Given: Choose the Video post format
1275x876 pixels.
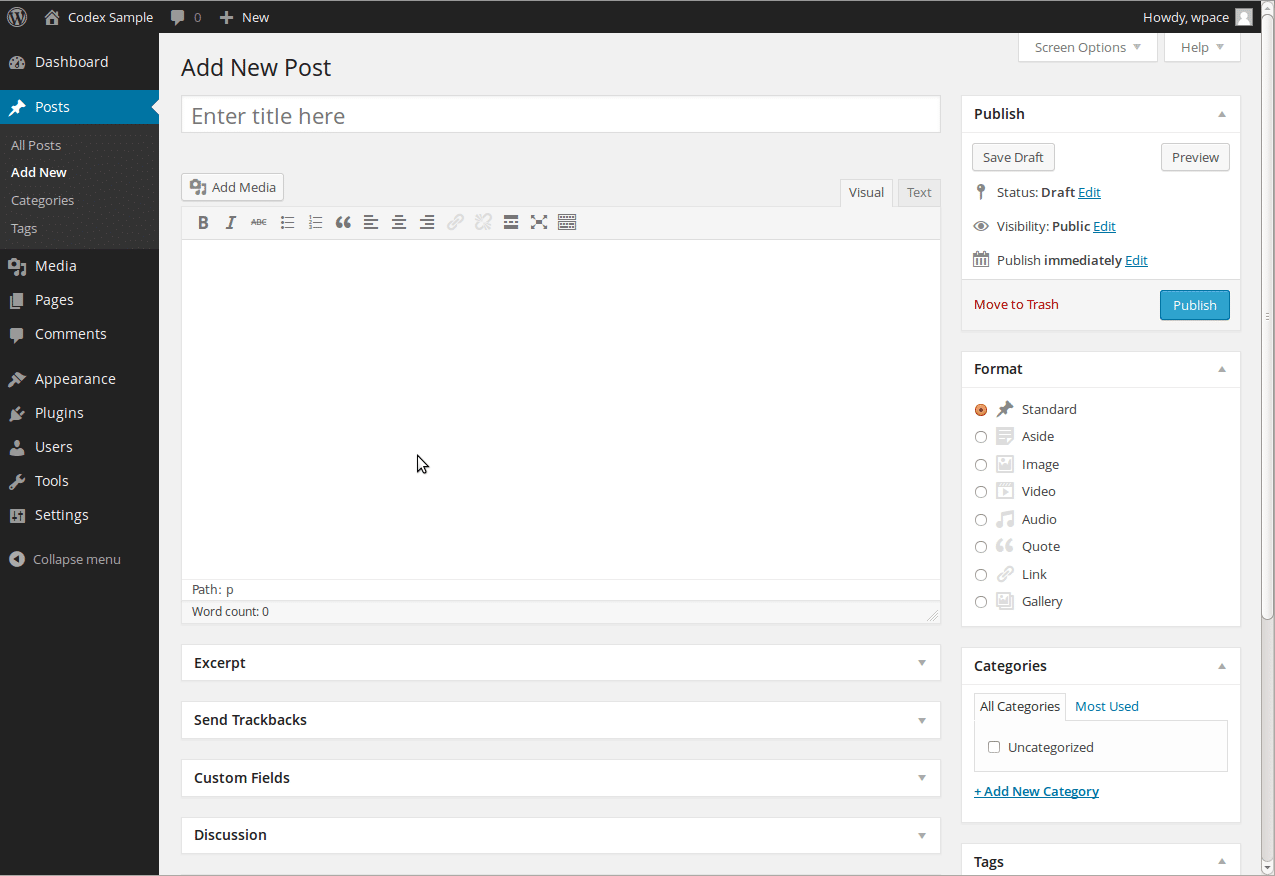Looking at the screenshot, I should click(x=980, y=491).
